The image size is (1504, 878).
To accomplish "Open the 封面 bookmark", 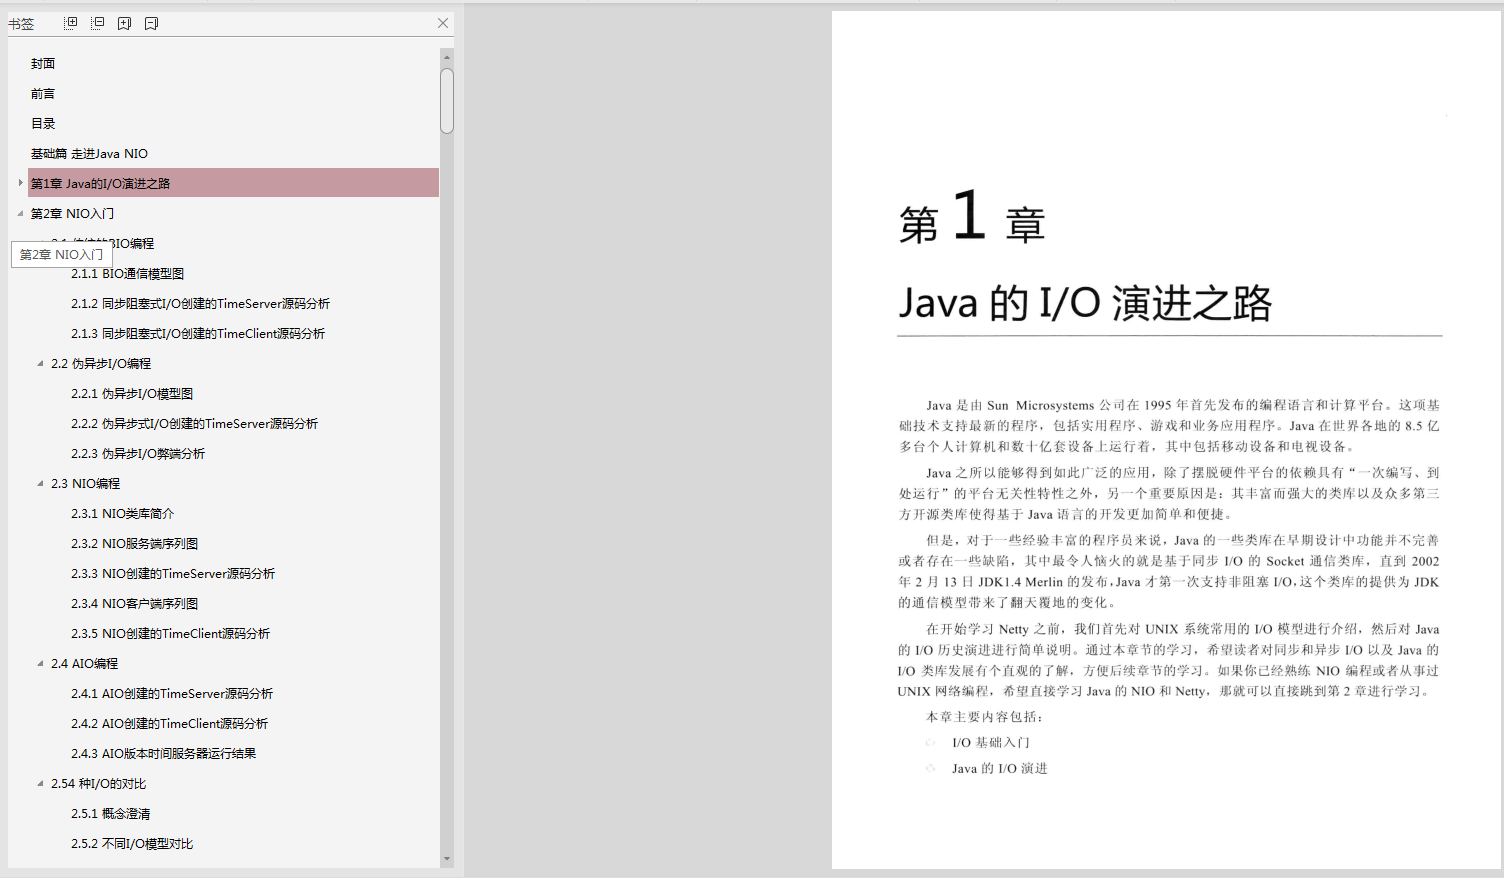I will [x=43, y=63].
